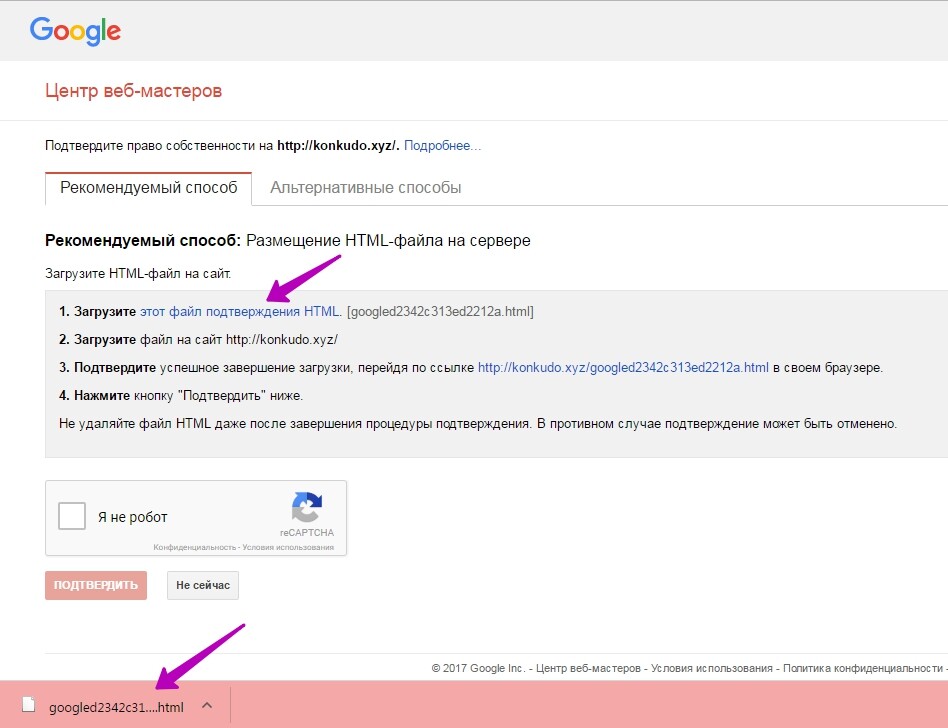Click "Загрузите HTML-файл на сайт." text
948x728 pixels.
click(x=138, y=274)
